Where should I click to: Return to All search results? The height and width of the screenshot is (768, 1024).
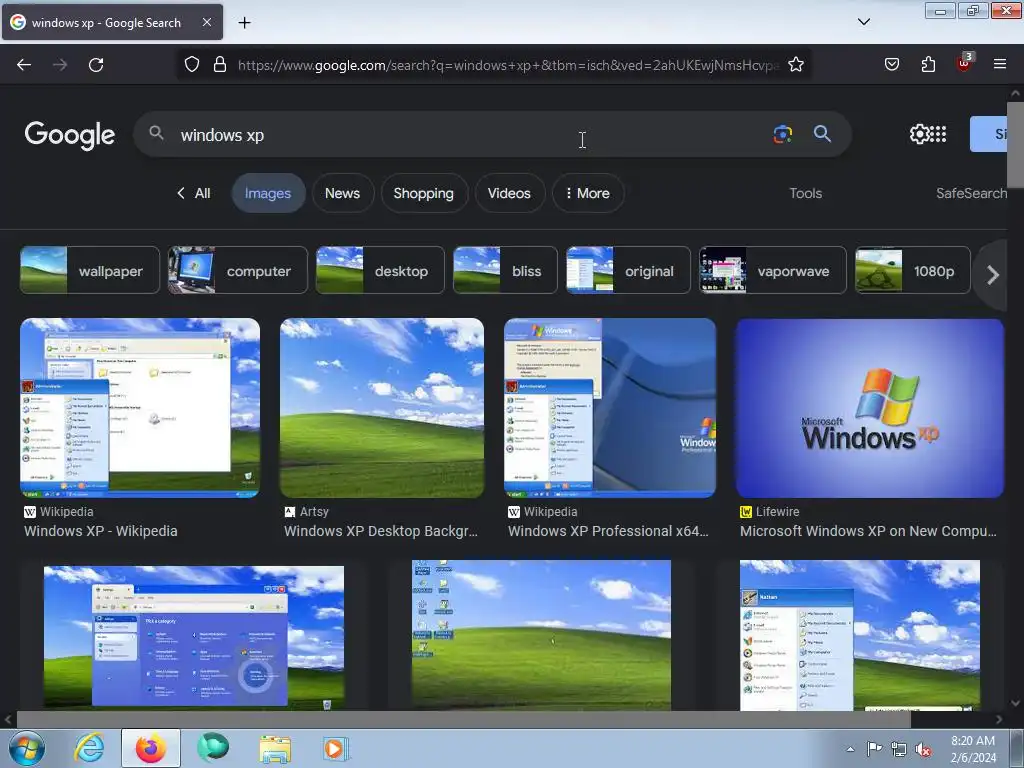point(193,193)
